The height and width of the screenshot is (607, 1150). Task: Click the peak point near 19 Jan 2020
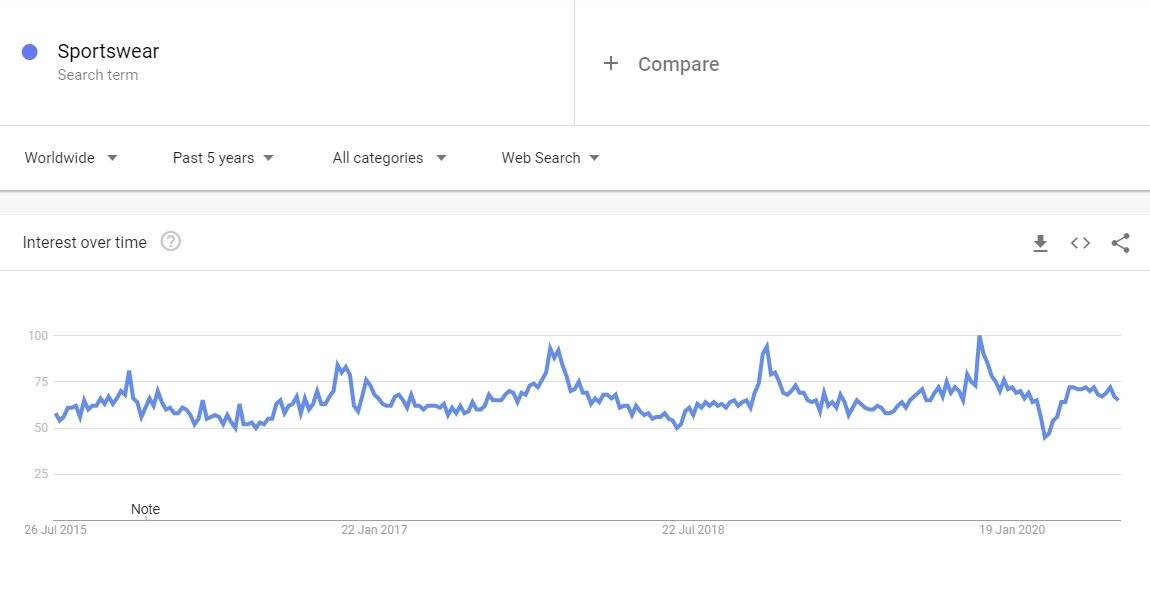pos(979,336)
